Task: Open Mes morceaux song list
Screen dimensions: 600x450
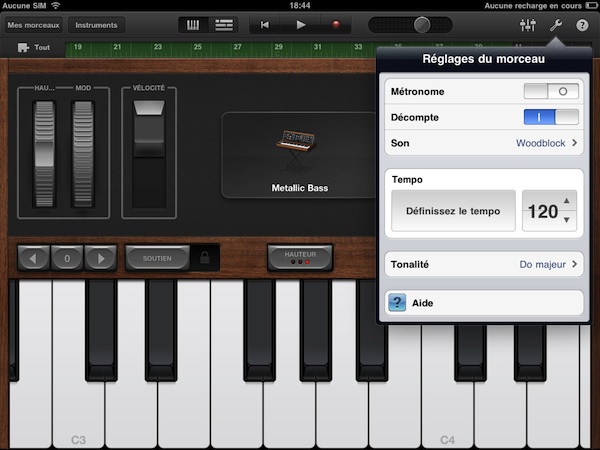Action: (33, 25)
